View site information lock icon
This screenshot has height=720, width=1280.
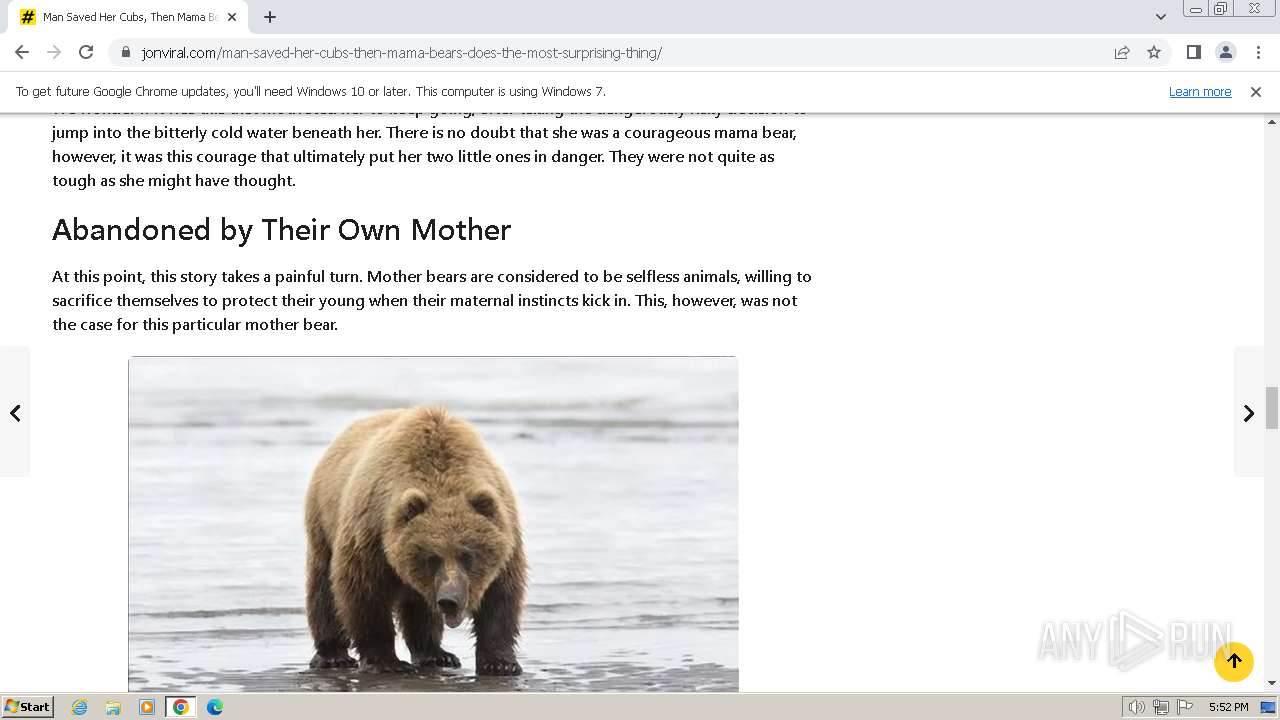(x=126, y=52)
